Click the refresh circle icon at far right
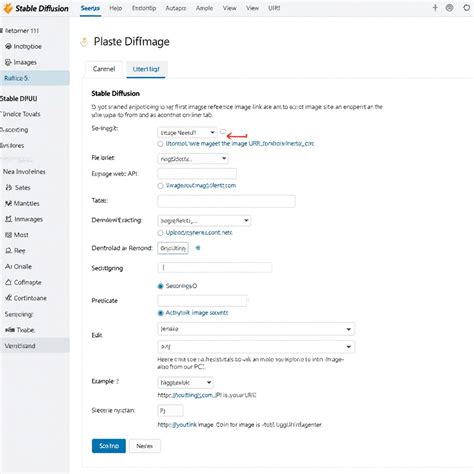474x474 pixels. point(466,7)
